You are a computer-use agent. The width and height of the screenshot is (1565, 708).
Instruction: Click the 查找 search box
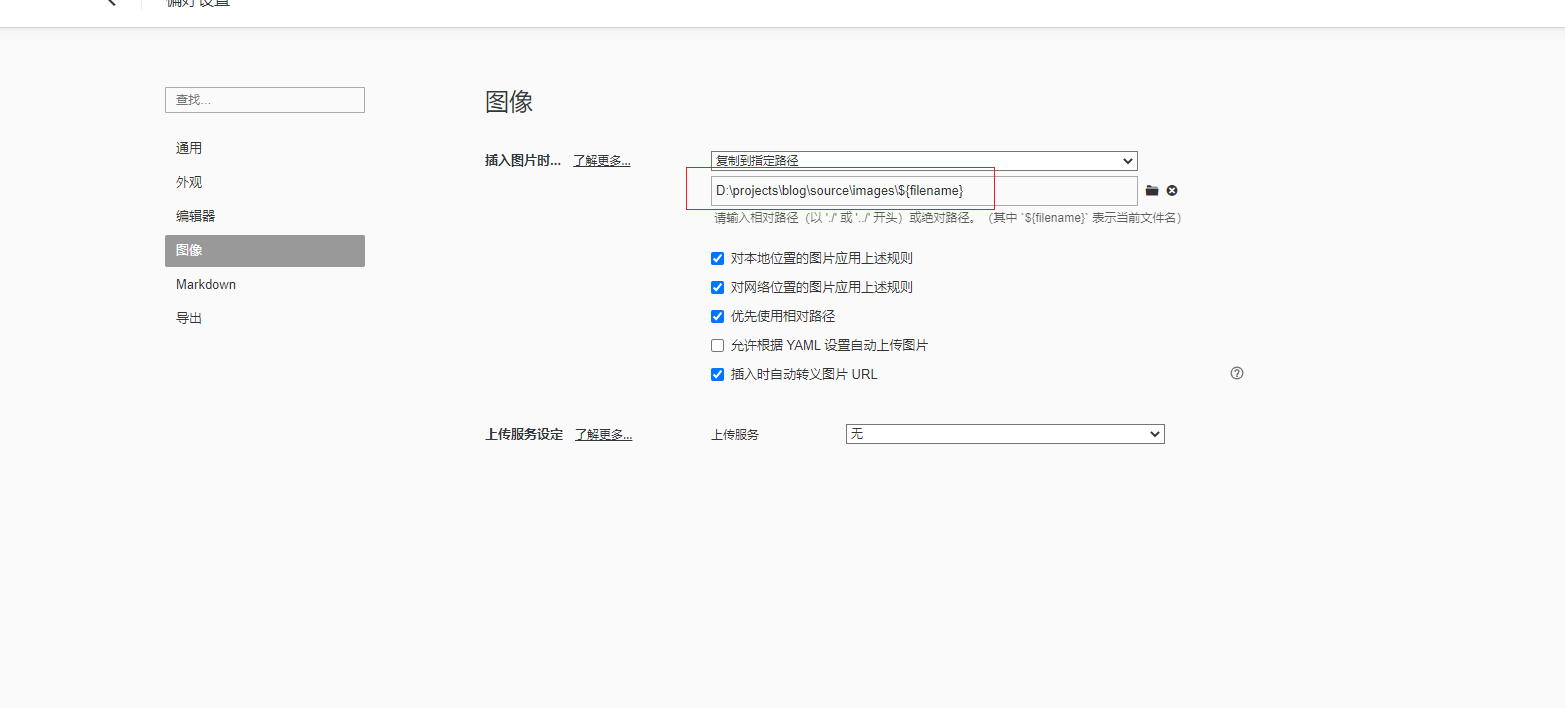[264, 100]
